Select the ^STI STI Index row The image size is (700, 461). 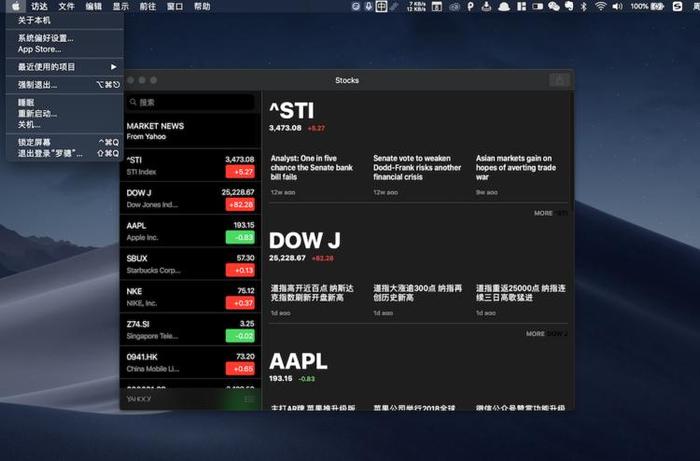191,166
